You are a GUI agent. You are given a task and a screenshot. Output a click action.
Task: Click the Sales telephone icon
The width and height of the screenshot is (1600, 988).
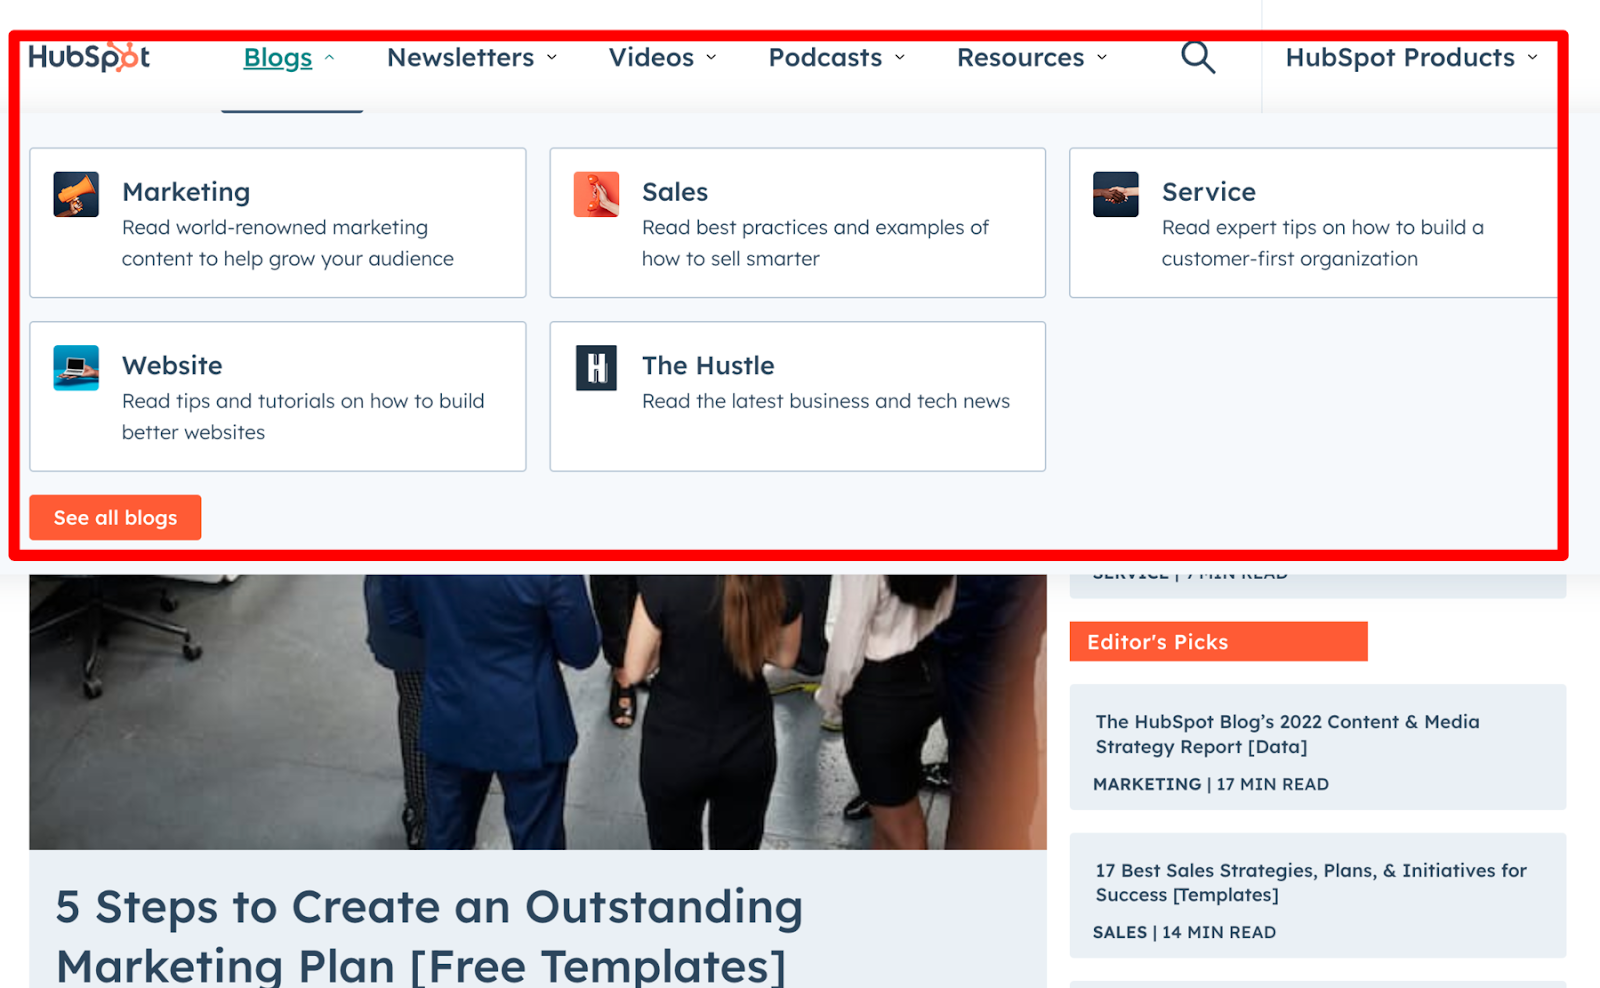coord(596,194)
